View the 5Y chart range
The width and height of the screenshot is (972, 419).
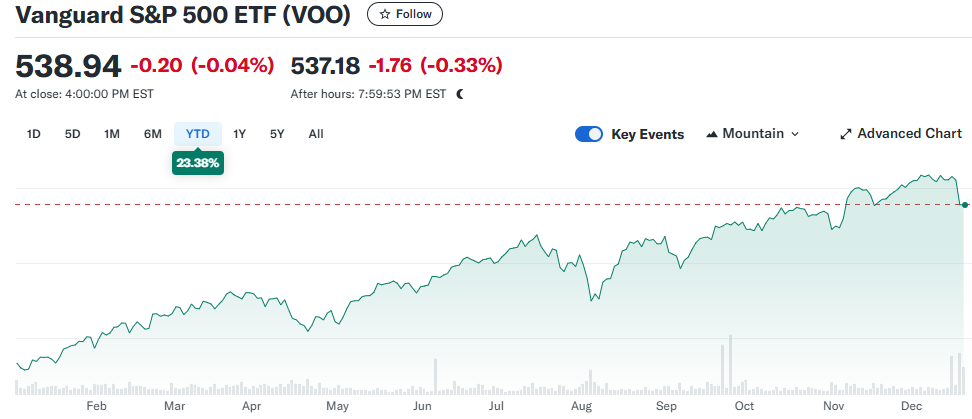277,134
